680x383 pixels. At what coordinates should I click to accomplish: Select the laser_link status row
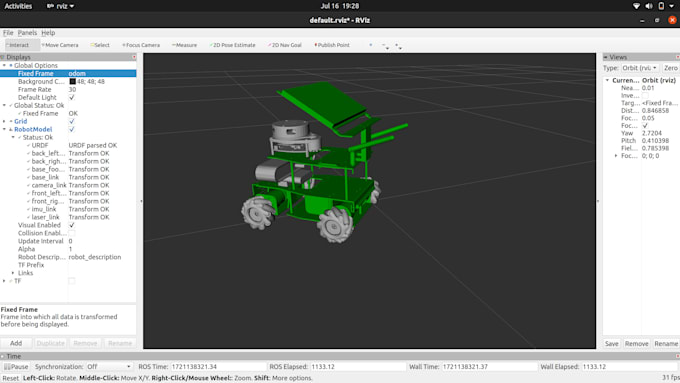point(68,217)
